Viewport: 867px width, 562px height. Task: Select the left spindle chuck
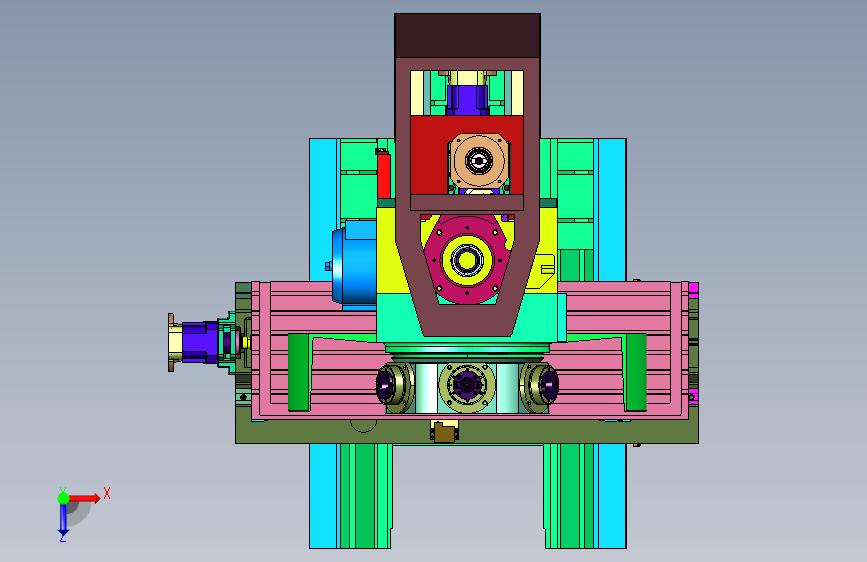tap(394, 386)
